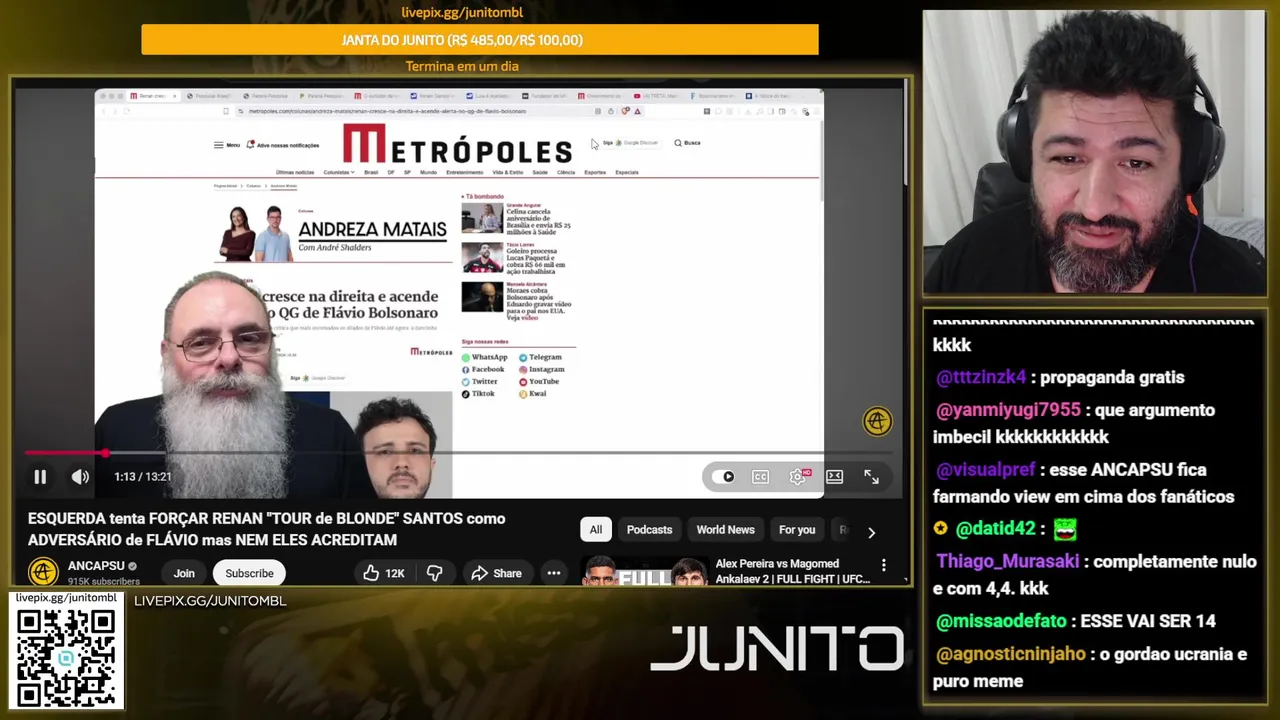Expand the Colunistas dropdown
This screenshot has width=1280, height=720.
click(339, 172)
